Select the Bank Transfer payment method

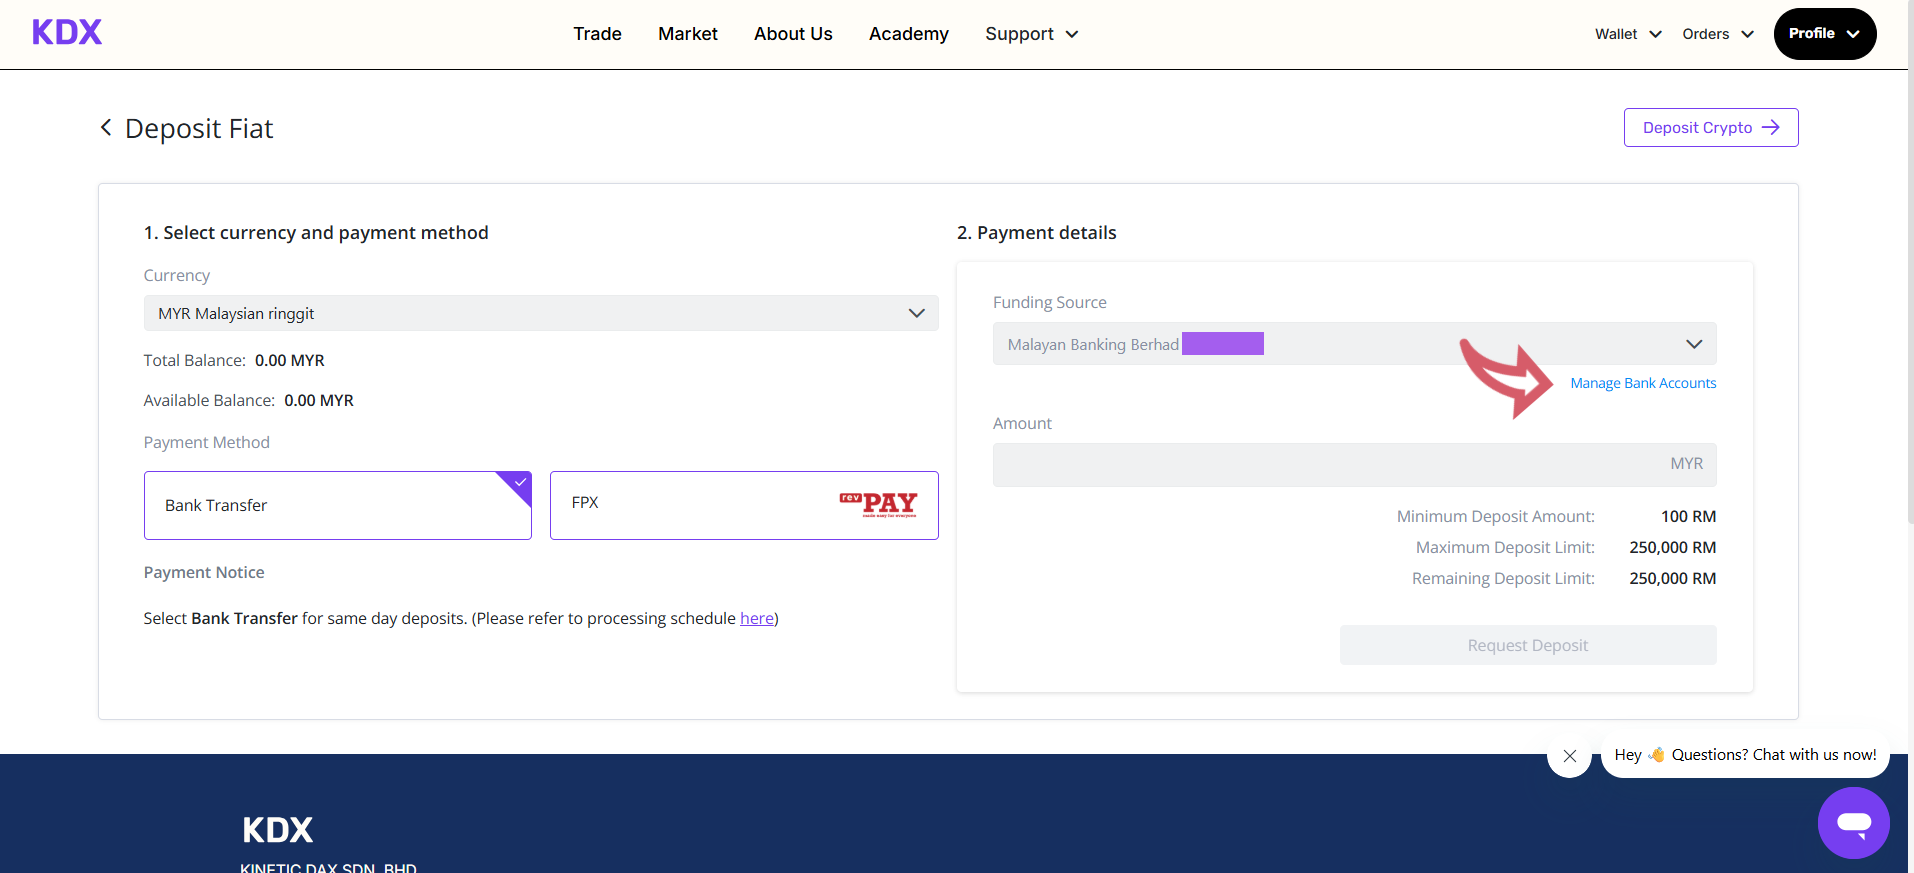tap(338, 505)
